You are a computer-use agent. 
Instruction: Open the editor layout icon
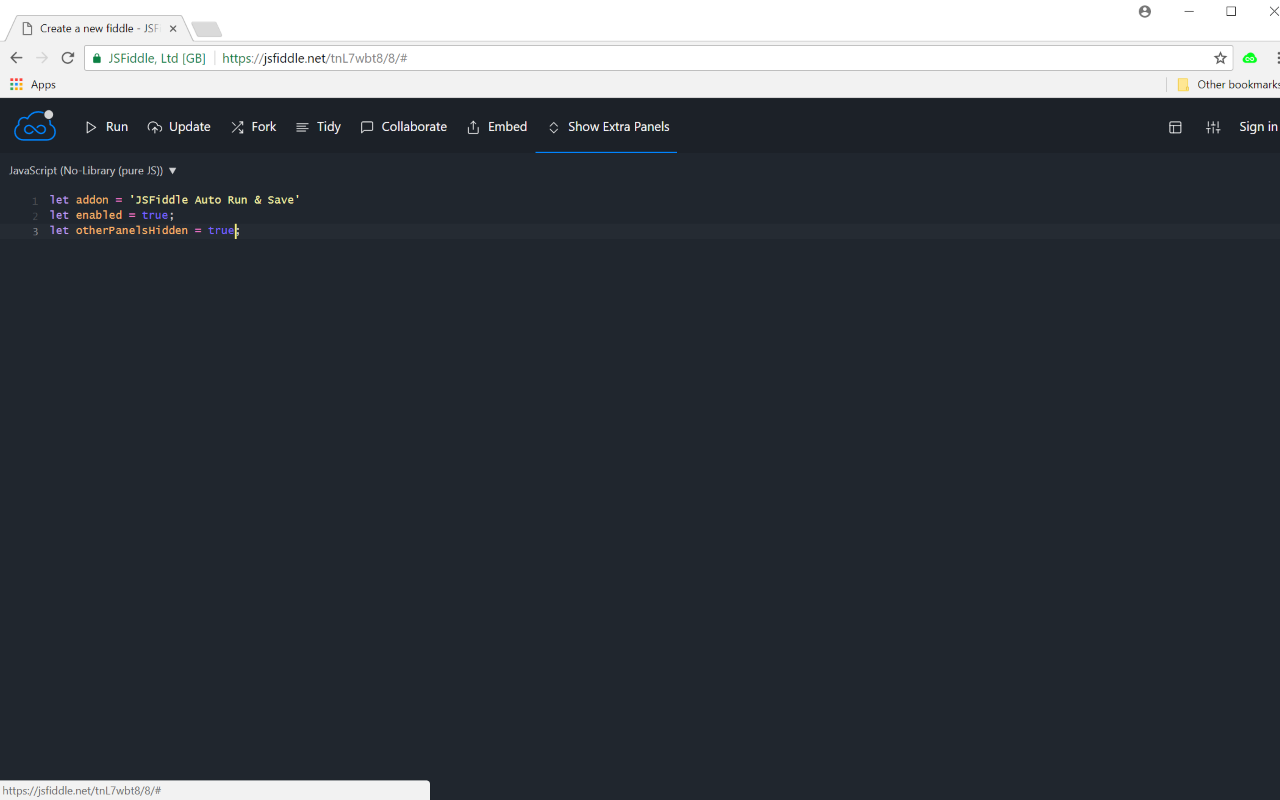(x=1175, y=127)
